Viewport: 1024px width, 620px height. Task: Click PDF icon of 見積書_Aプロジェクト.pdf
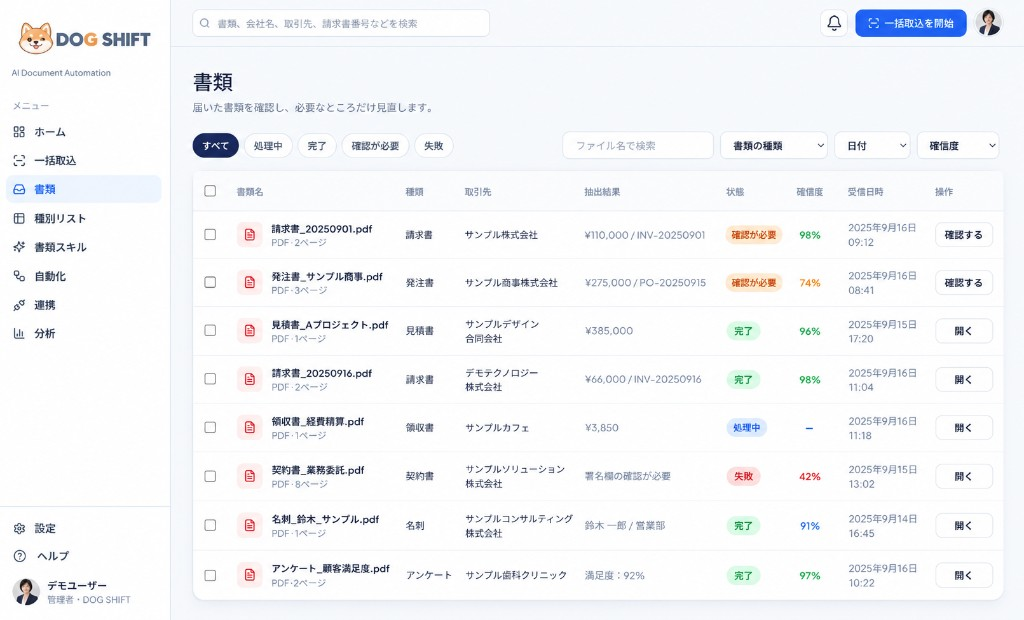click(249, 331)
